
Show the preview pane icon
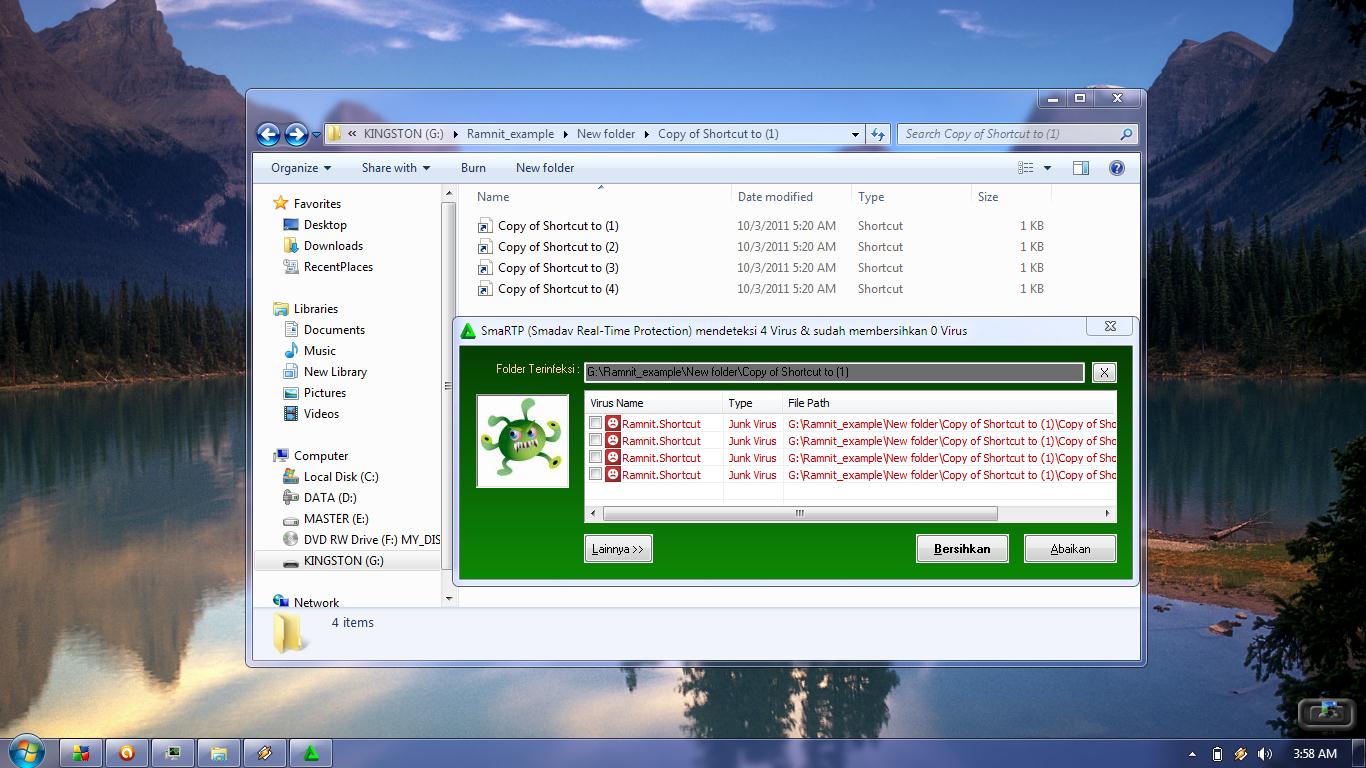(1080, 167)
